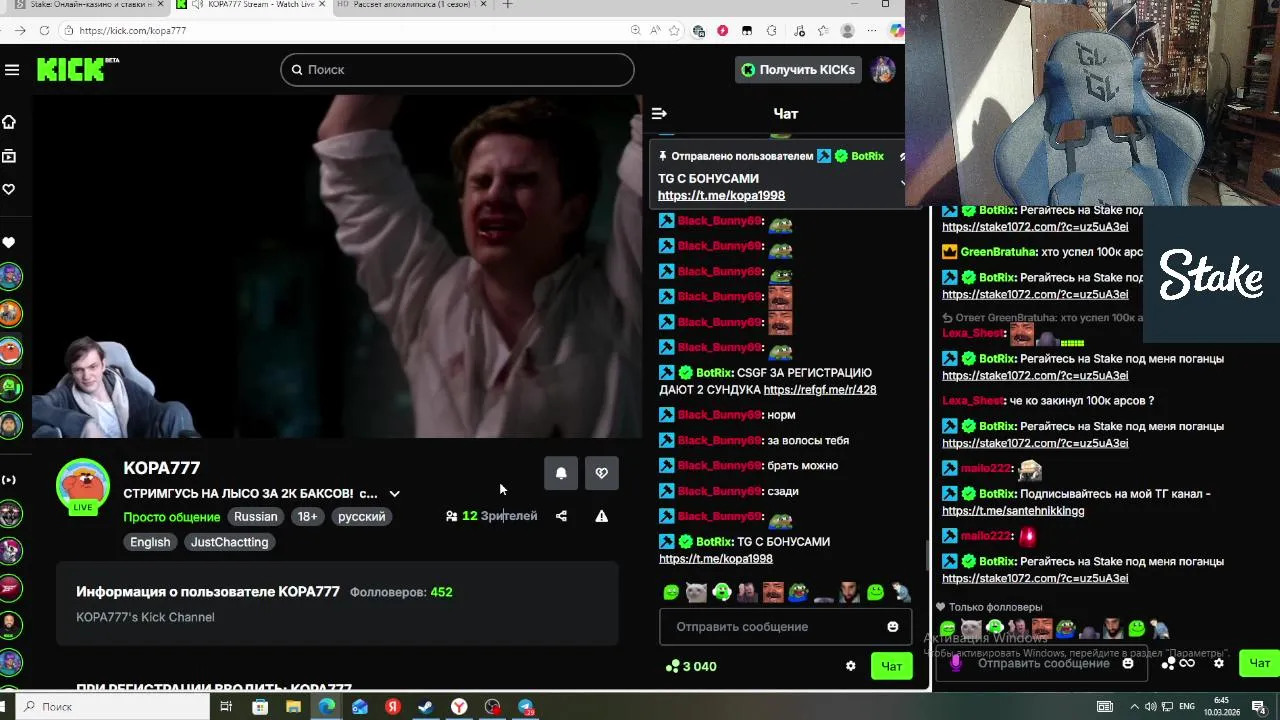Open t.me/santehnikkingg link in right chat
Screen dimensions: 1280x720
[x=1013, y=511]
